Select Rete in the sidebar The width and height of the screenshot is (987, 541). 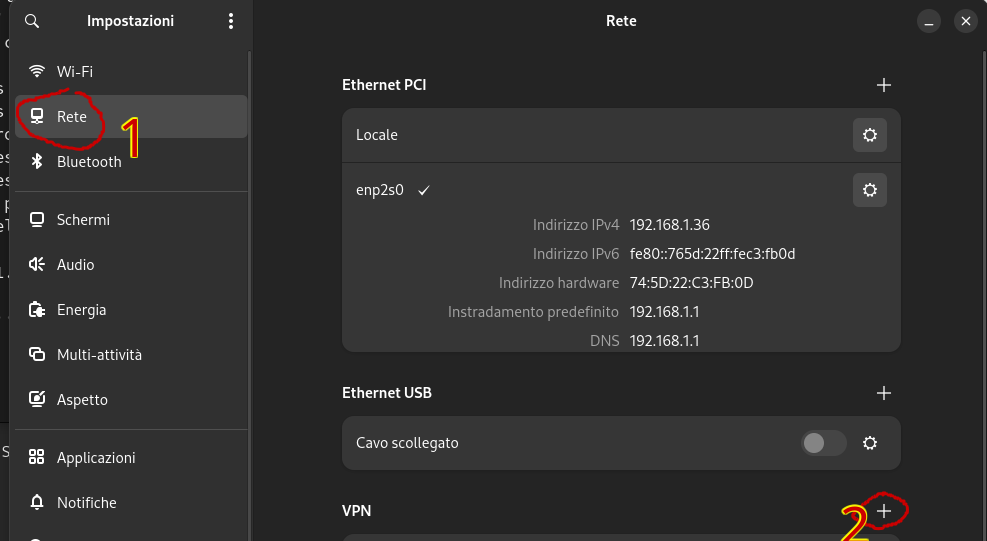pyautogui.click(x=72, y=117)
